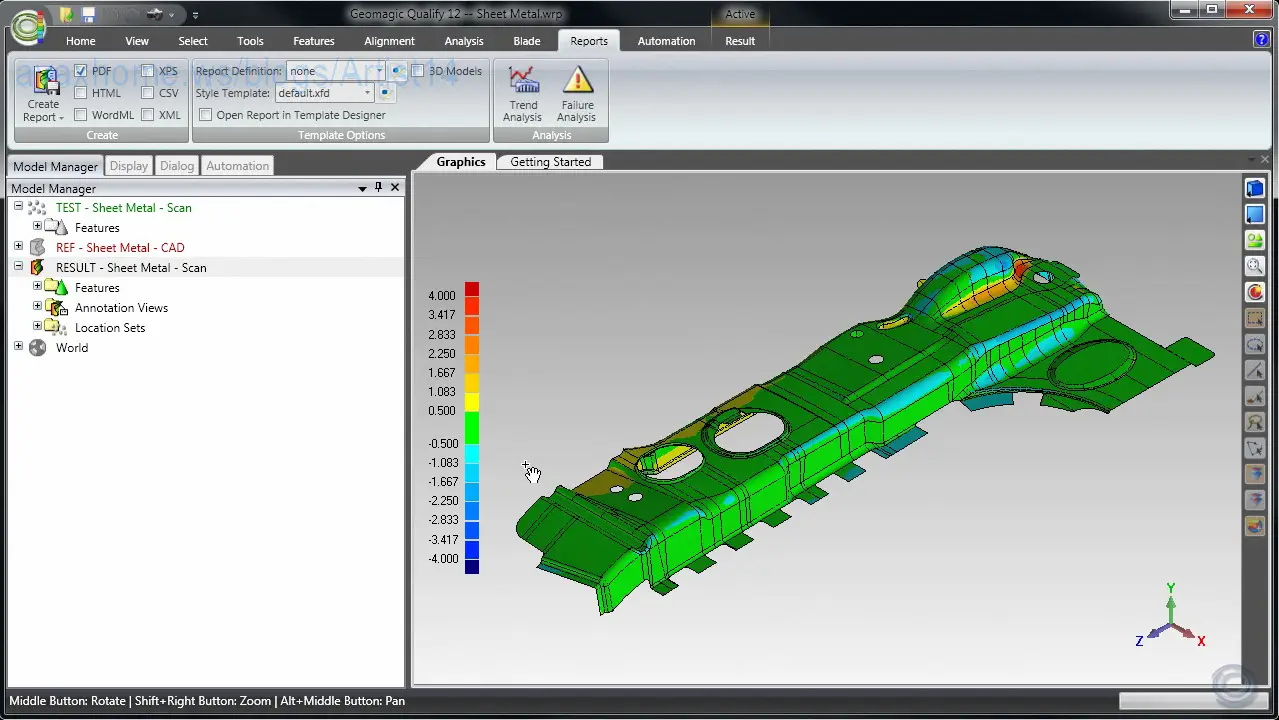Click the zoom-to-fit magnifier icon
Viewport: 1279px width, 720px height.
pos(1255,266)
